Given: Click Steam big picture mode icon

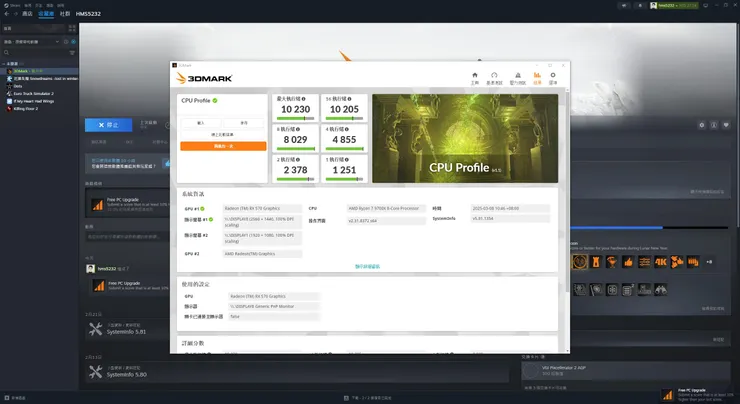Looking at the screenshot, I should coord(706,6).
